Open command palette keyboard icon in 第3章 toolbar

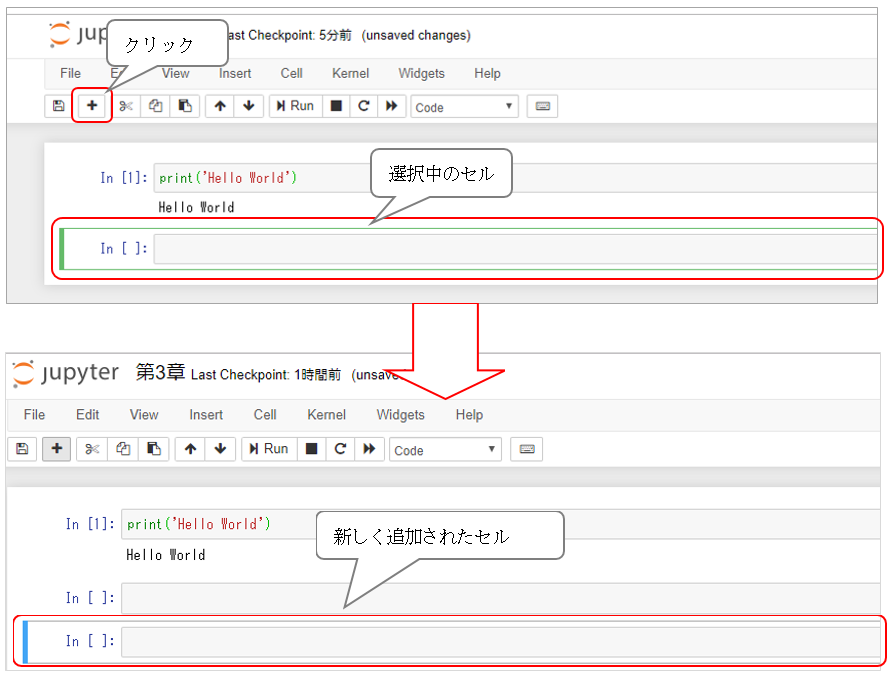[x=526, y=449]
